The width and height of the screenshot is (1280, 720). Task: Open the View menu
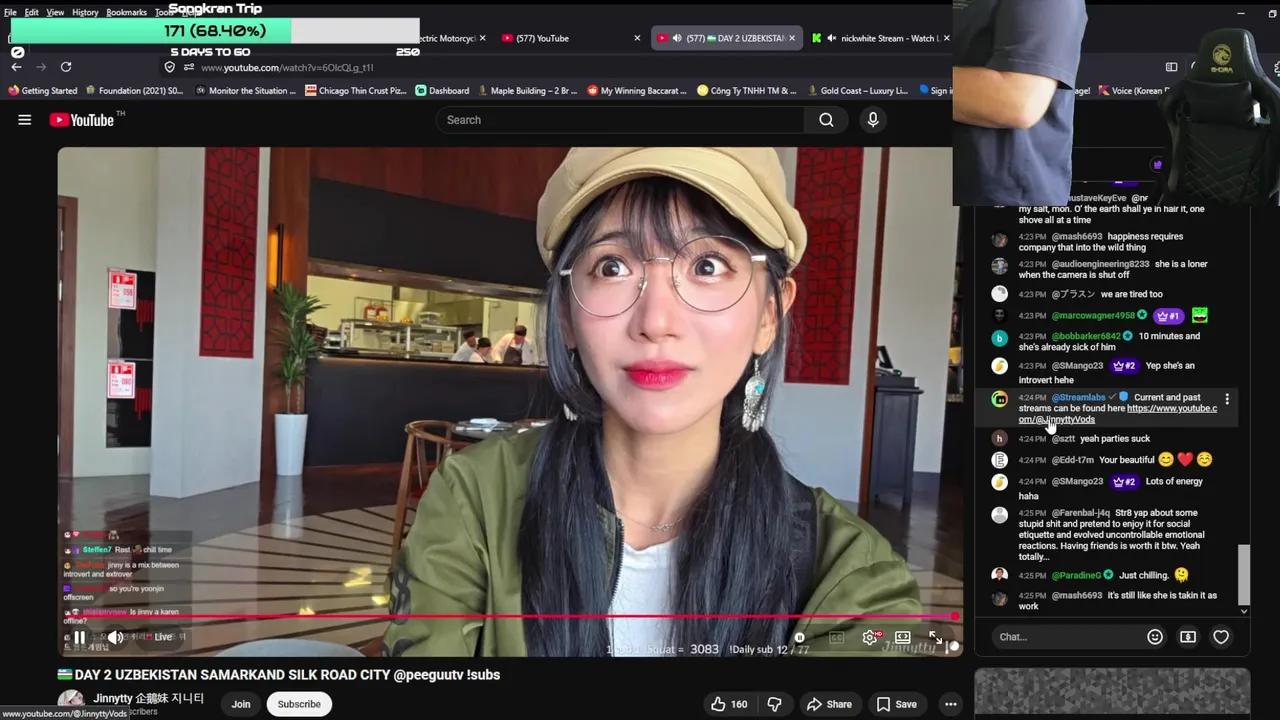pos(55,12)
